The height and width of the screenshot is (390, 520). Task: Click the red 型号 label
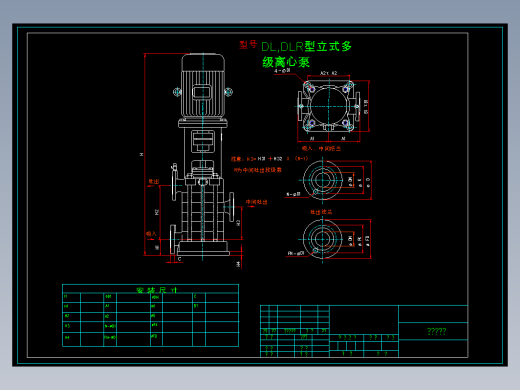[x=248, y=45]
